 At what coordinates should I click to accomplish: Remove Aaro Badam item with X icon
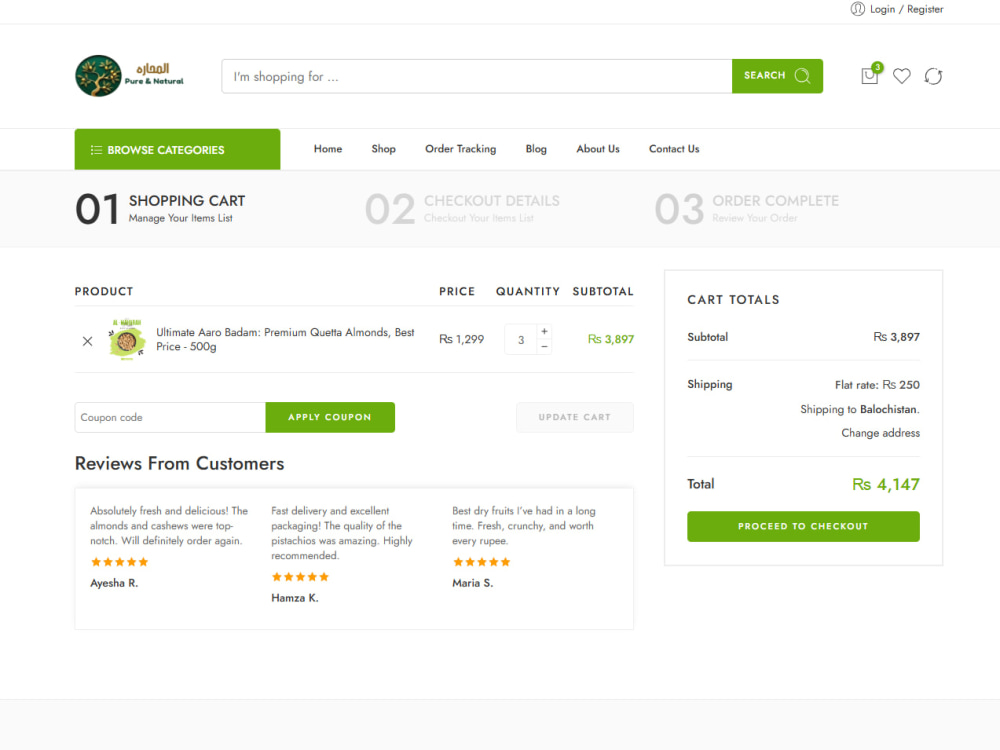(x=87, y=341)
